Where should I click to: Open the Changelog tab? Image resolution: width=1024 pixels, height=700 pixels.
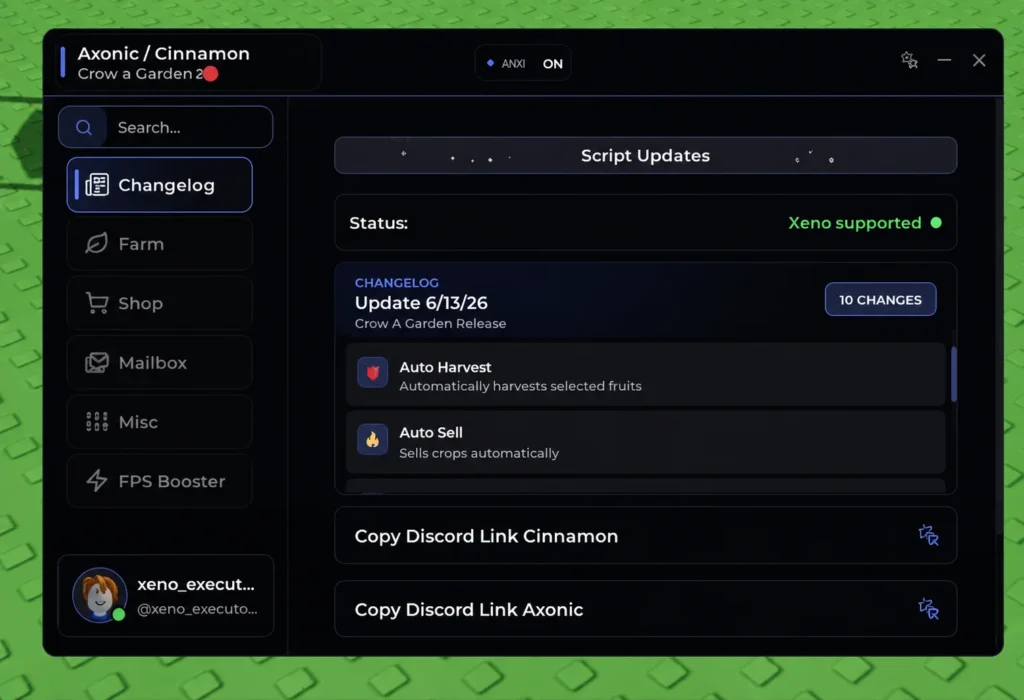[159, 185]
